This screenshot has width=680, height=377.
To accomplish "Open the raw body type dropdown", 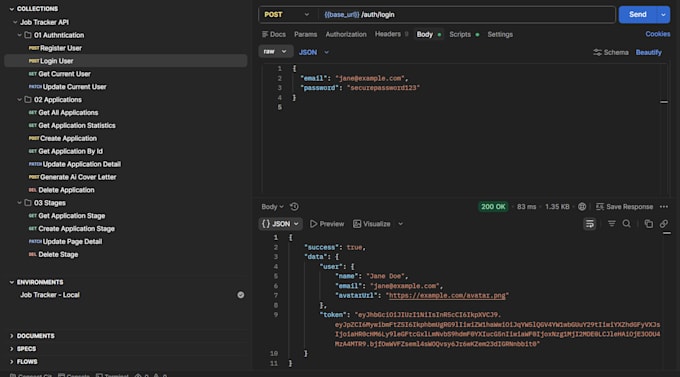I will pos(275,52).
